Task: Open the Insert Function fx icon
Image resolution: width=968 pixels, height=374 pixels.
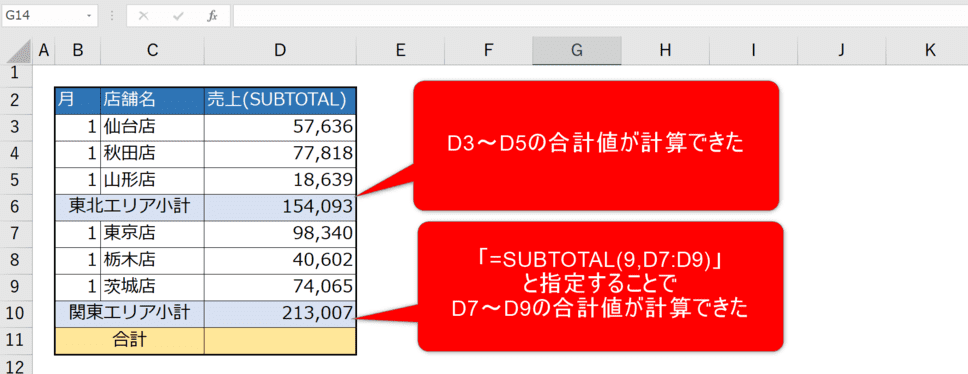Action: (x=212, y=16)
